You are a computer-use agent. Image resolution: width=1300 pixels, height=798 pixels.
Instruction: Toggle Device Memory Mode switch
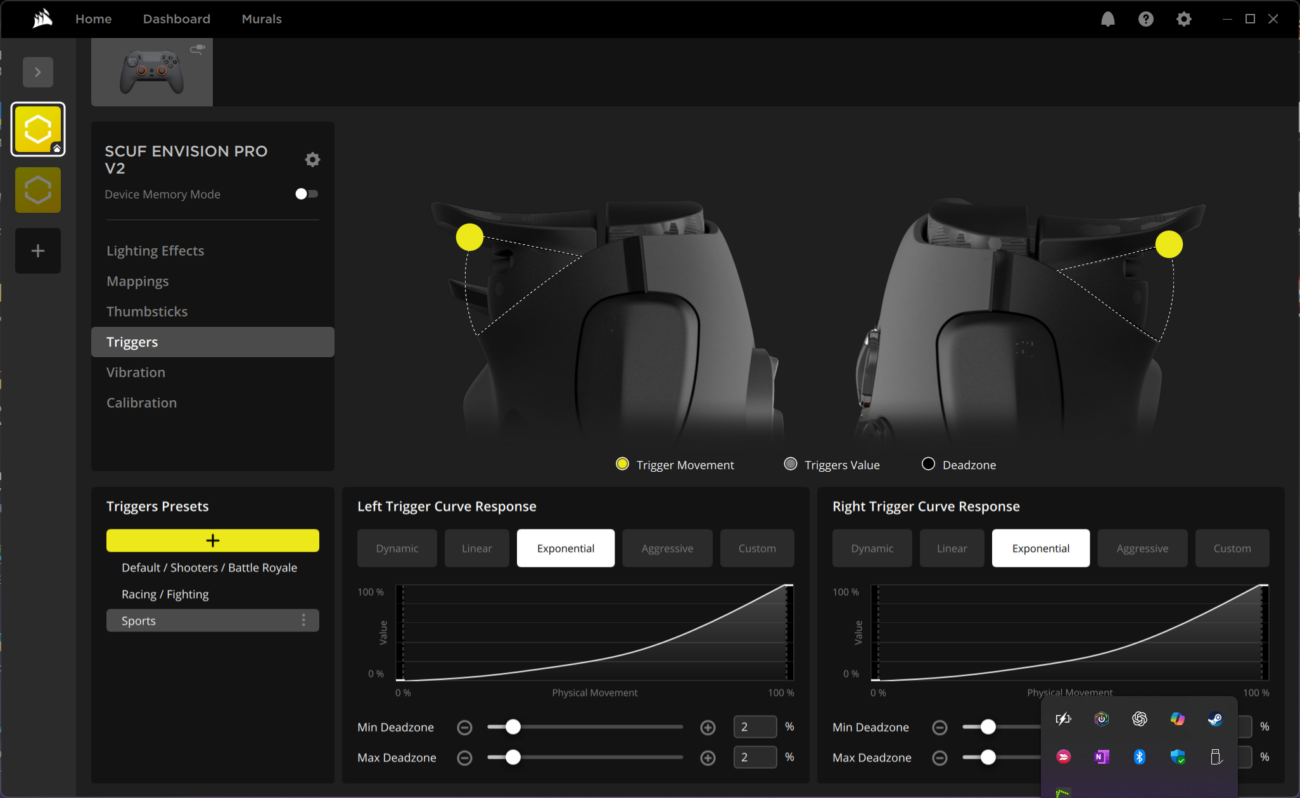tap(307, 194)
